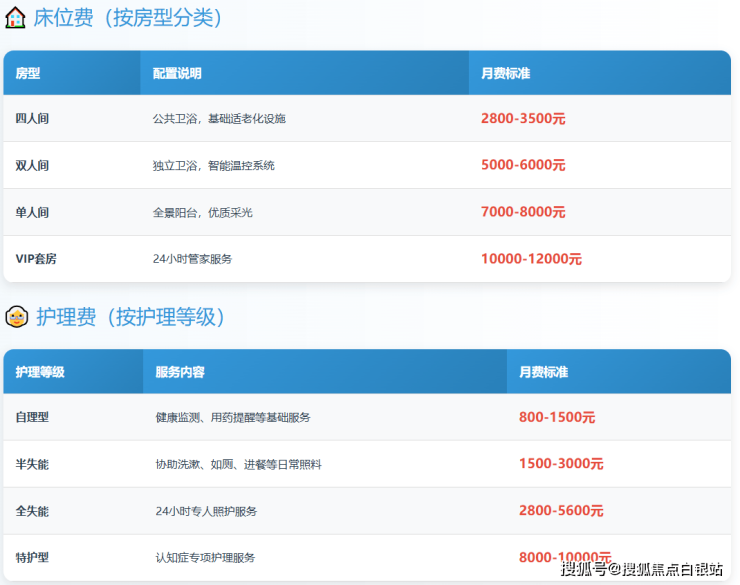Click the 半失能 price 1500-3000元

[561, 464]
